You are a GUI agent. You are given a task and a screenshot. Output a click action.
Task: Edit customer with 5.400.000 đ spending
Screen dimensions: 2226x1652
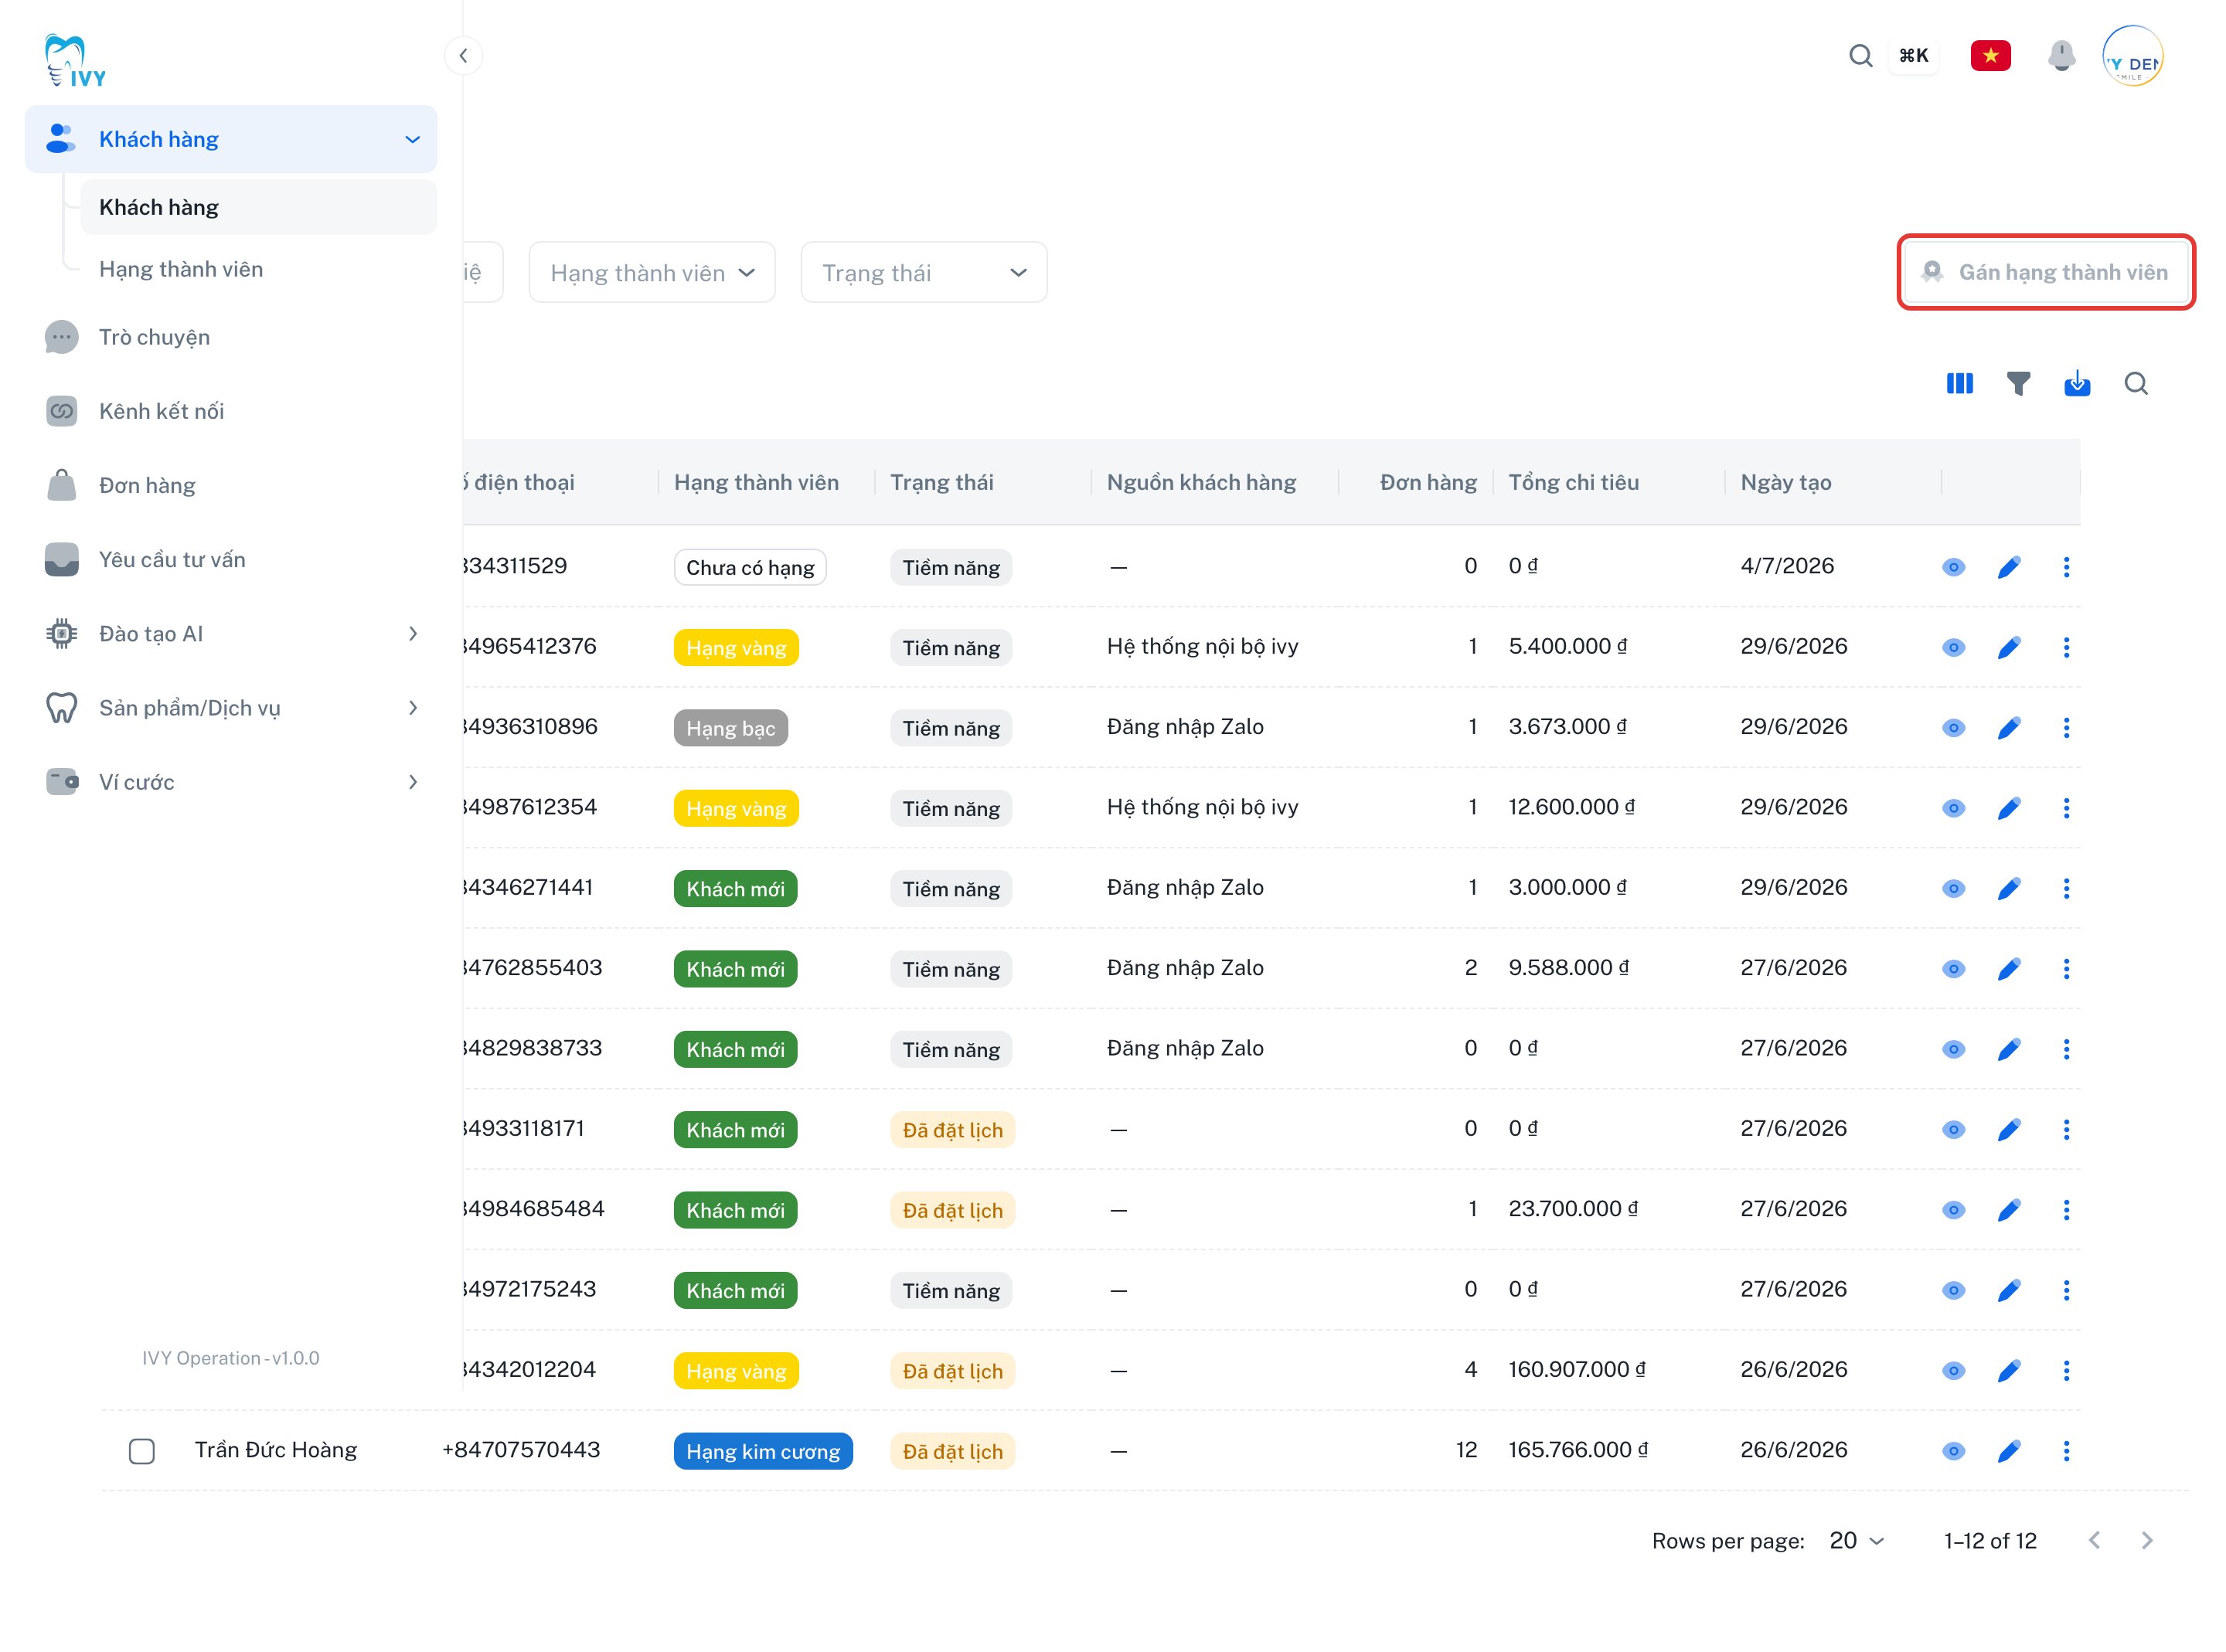pyautogui.click(x=2009, y=647)
